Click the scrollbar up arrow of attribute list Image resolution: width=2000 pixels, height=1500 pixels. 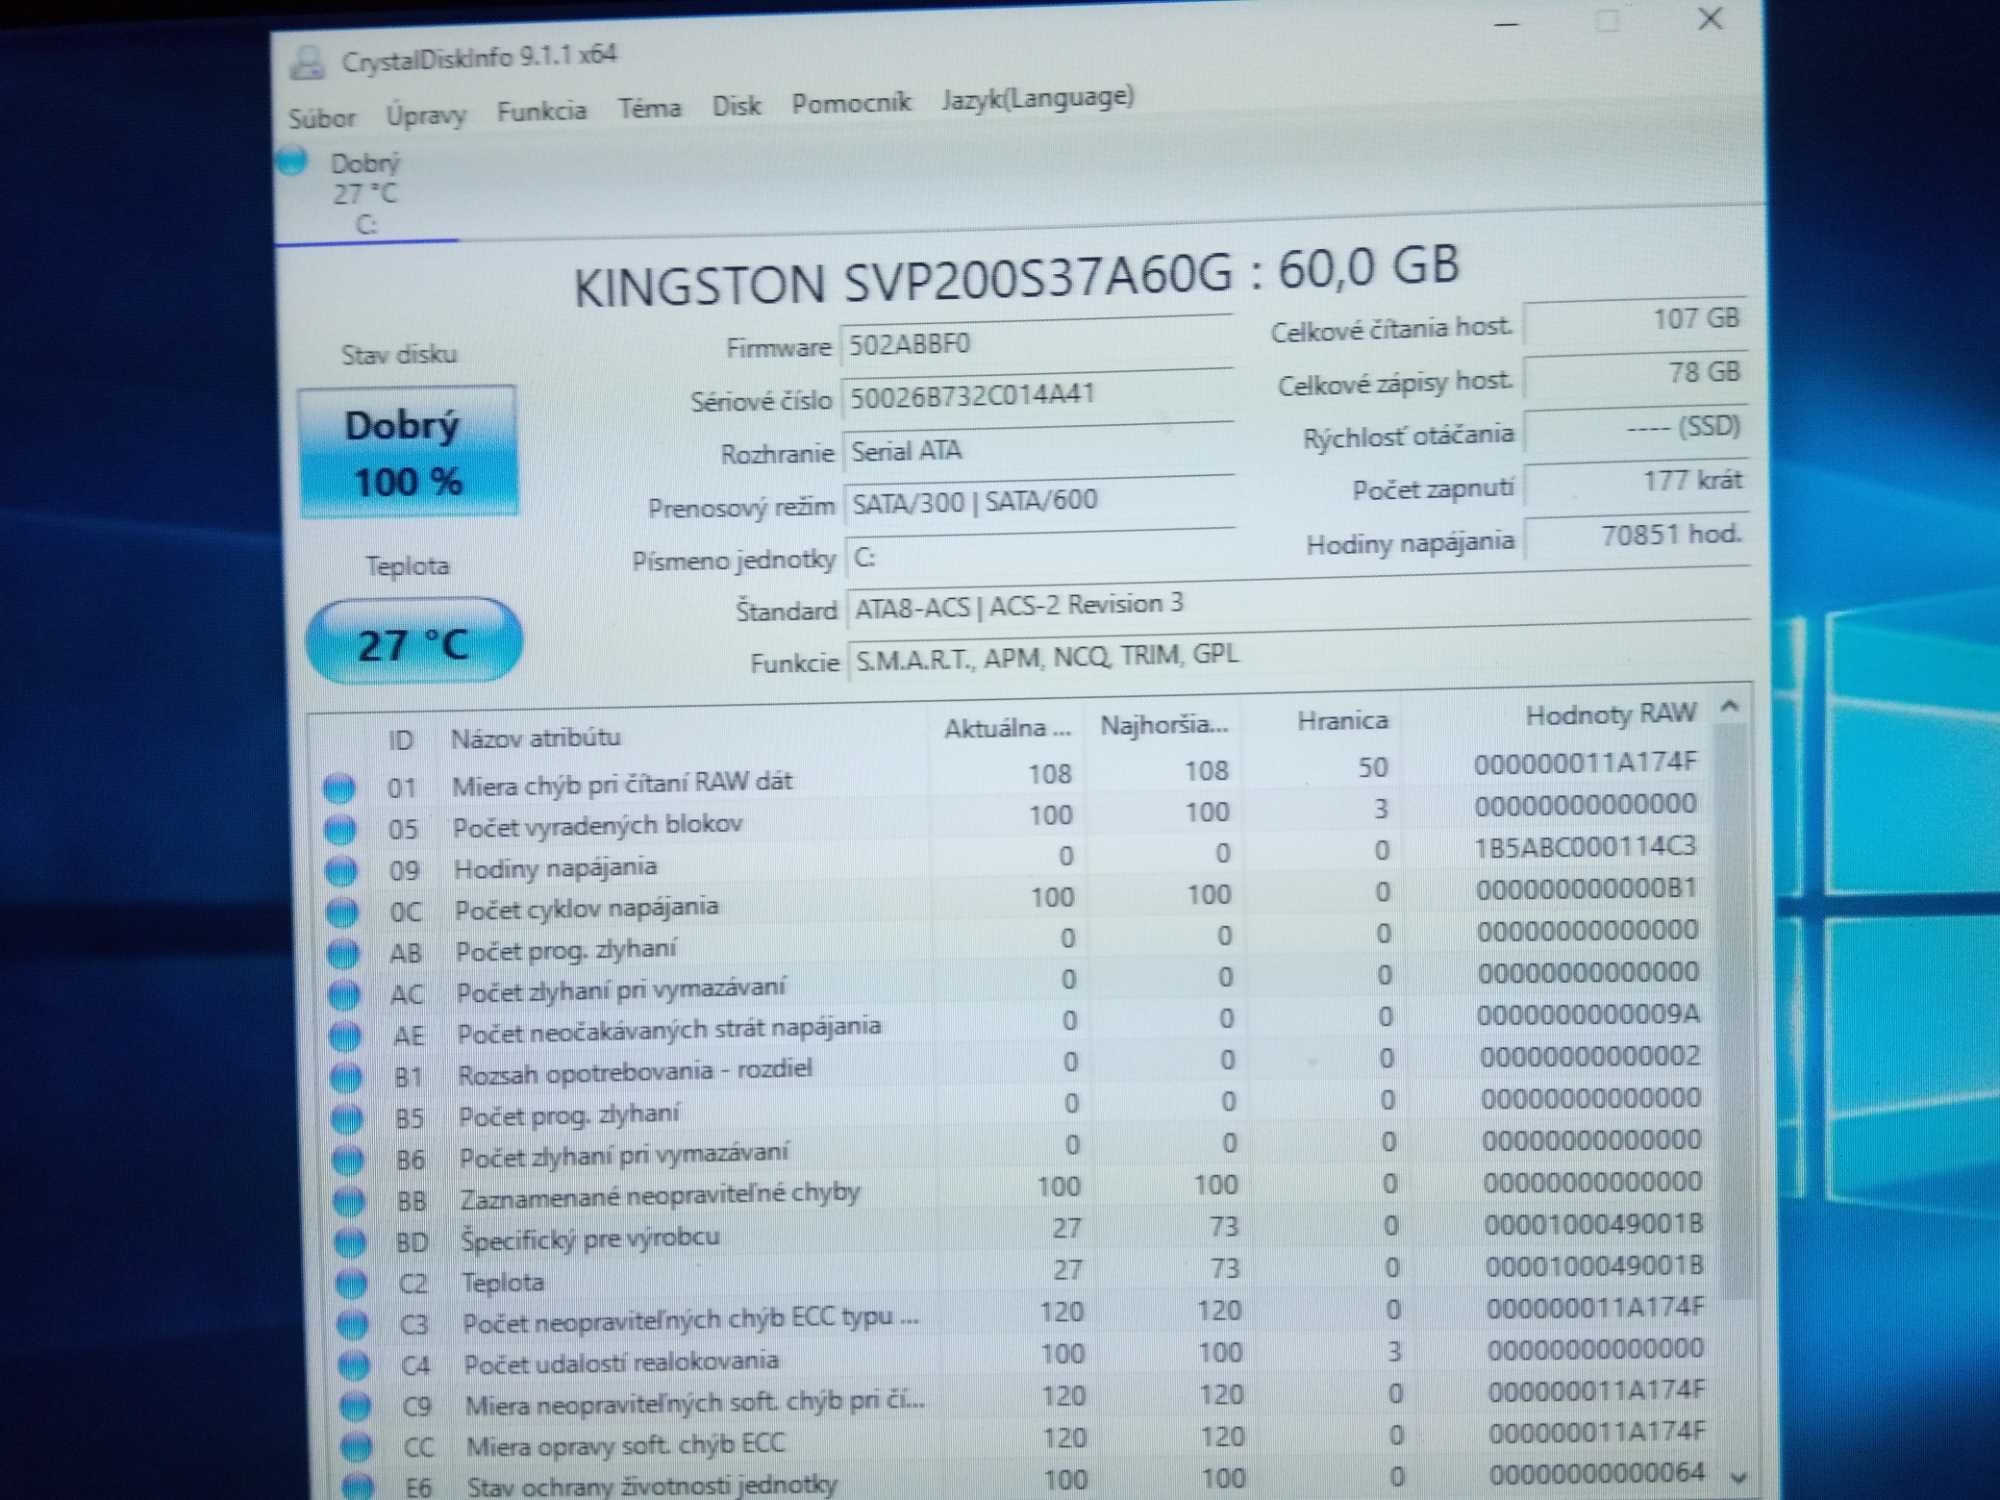1730,707
